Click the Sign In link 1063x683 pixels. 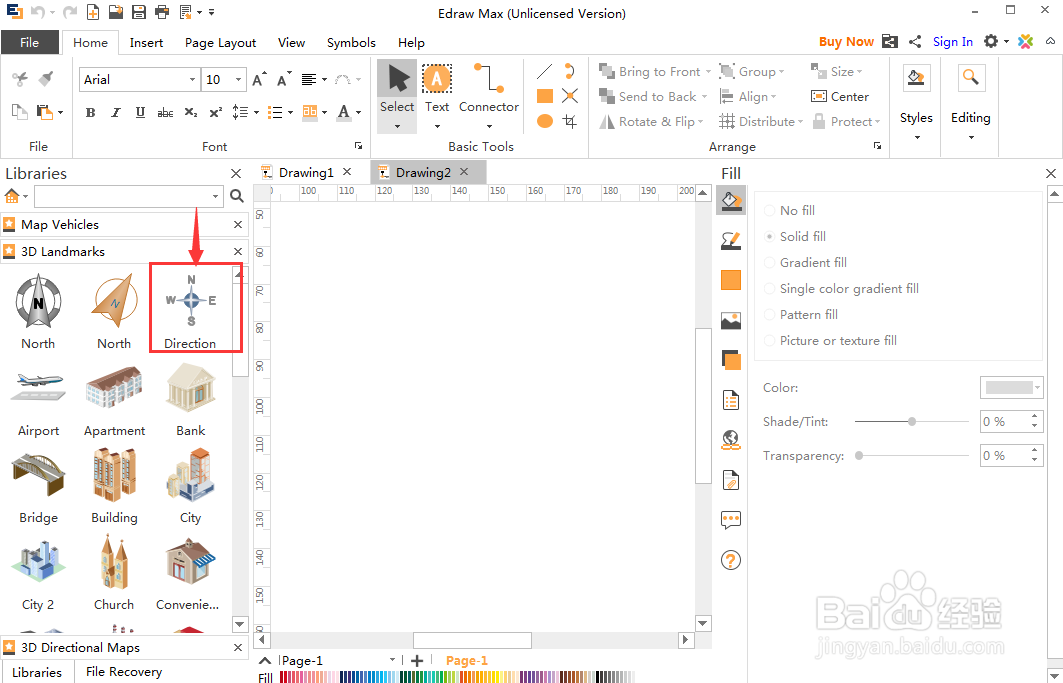tap(952, 41)
